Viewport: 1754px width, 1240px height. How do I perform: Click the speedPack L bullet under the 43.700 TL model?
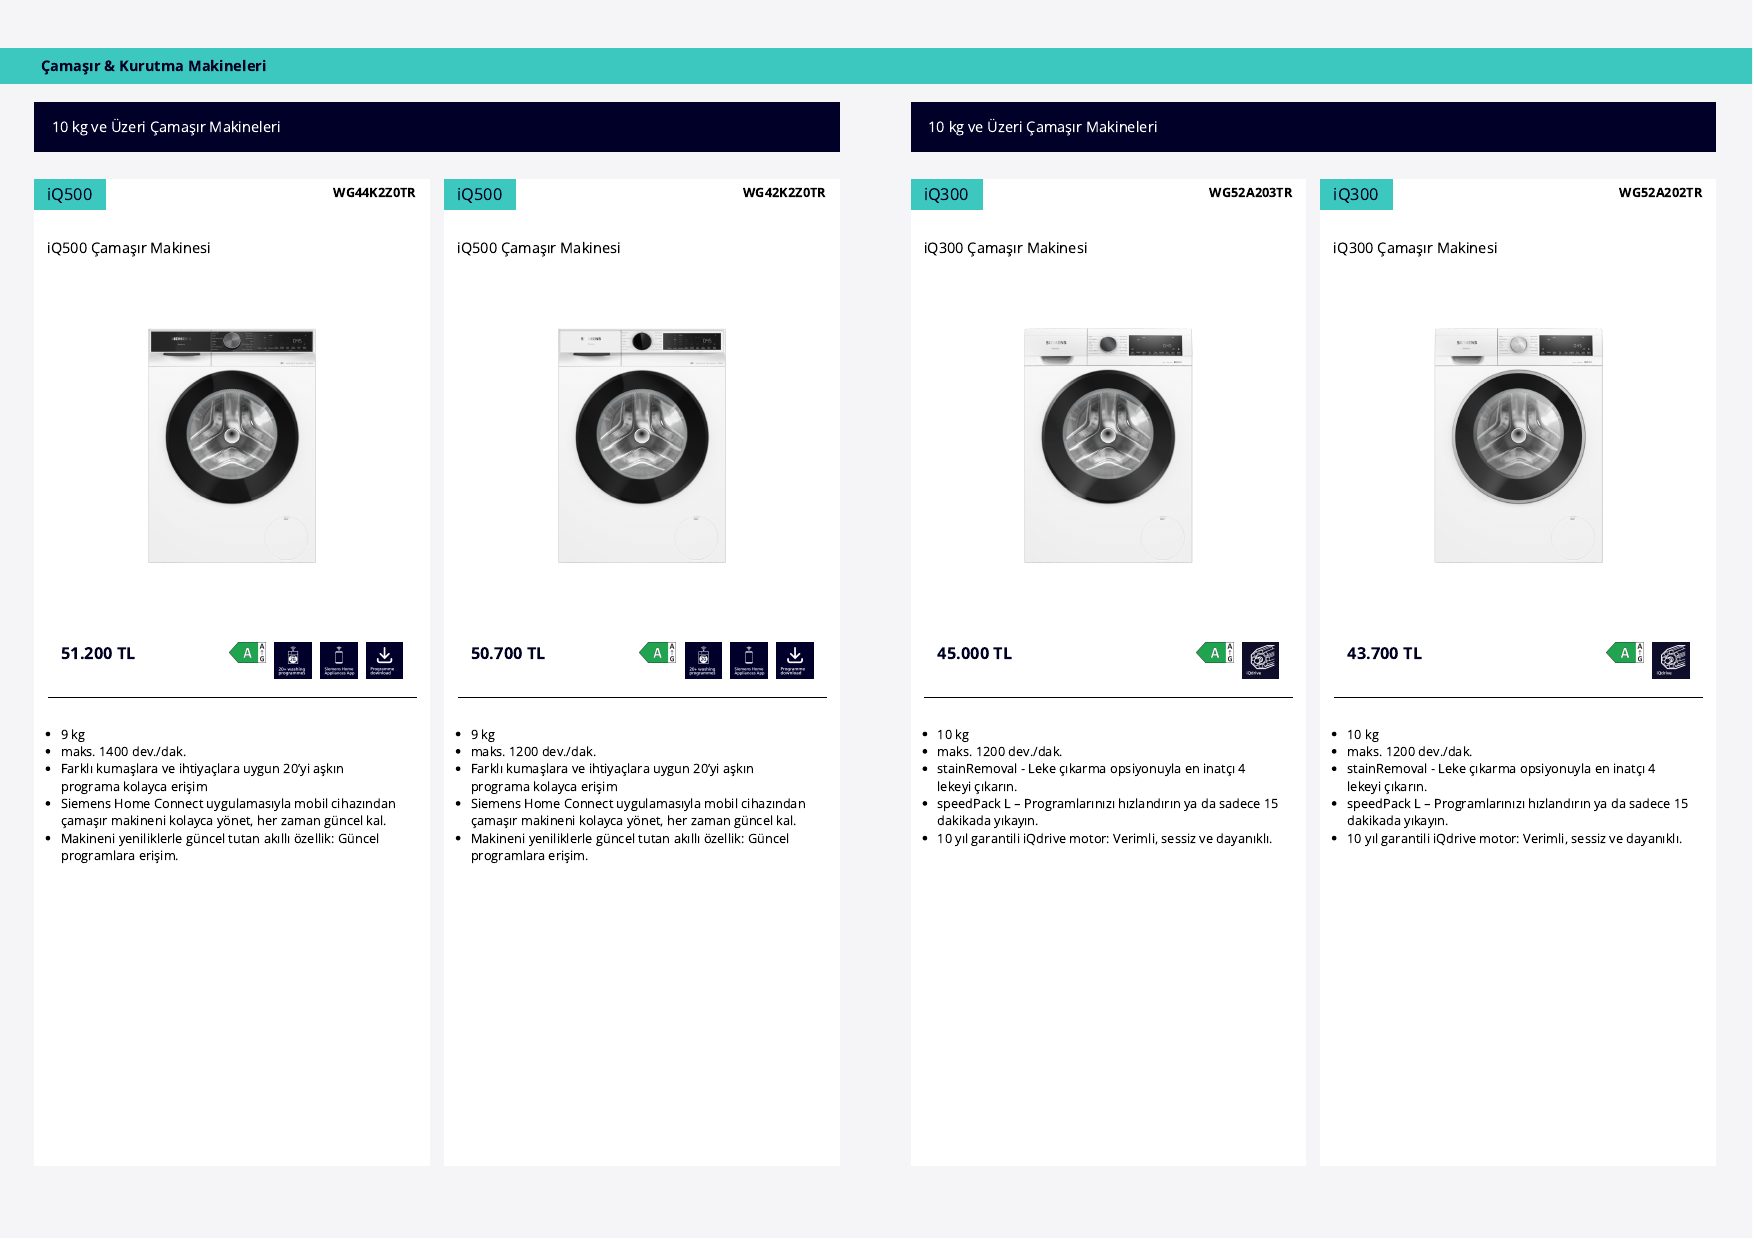[x=1517, y=812]
